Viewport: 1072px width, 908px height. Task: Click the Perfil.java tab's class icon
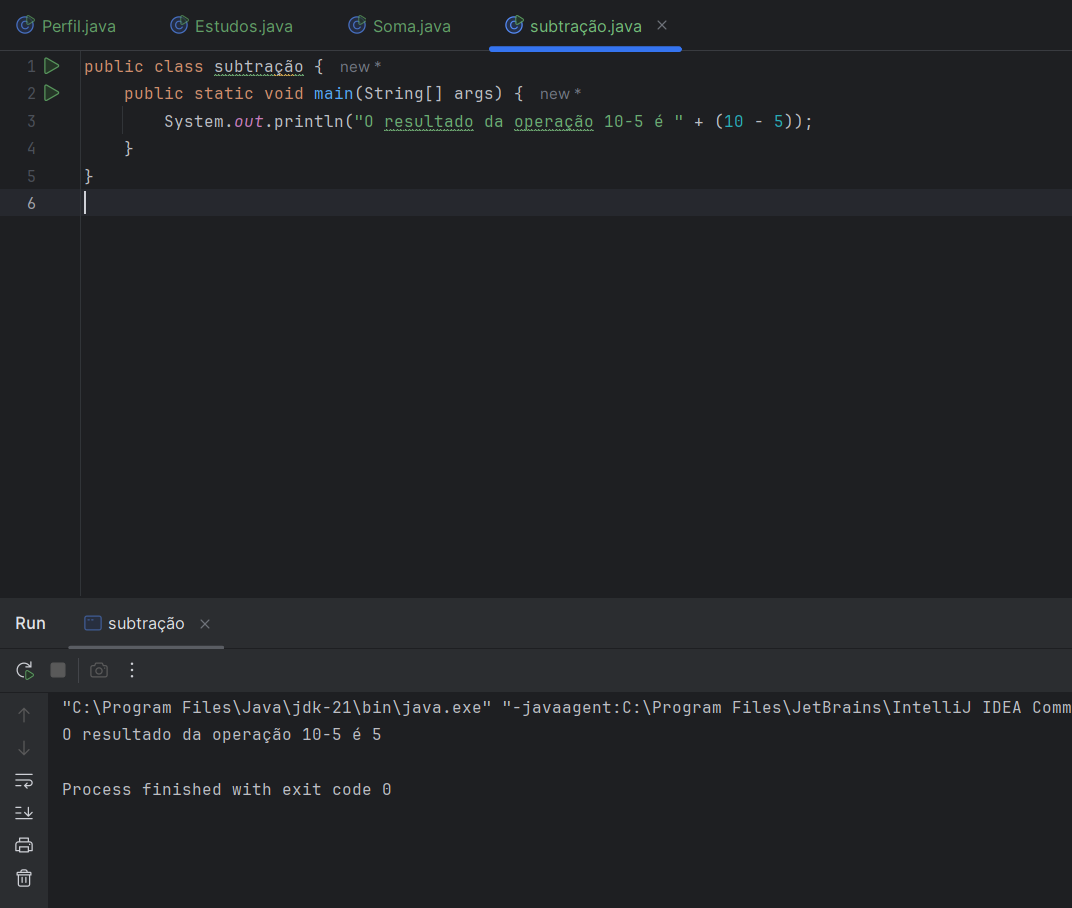coord(25,25)
